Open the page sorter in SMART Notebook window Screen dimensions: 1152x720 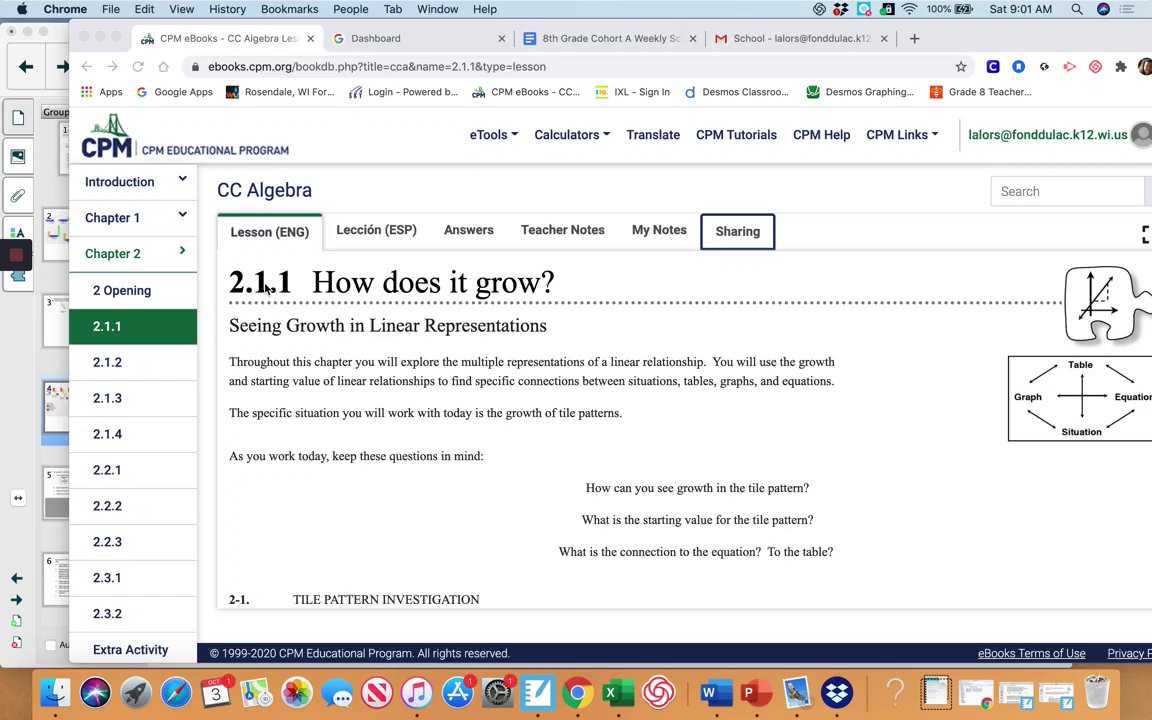(x=18, y=118)
